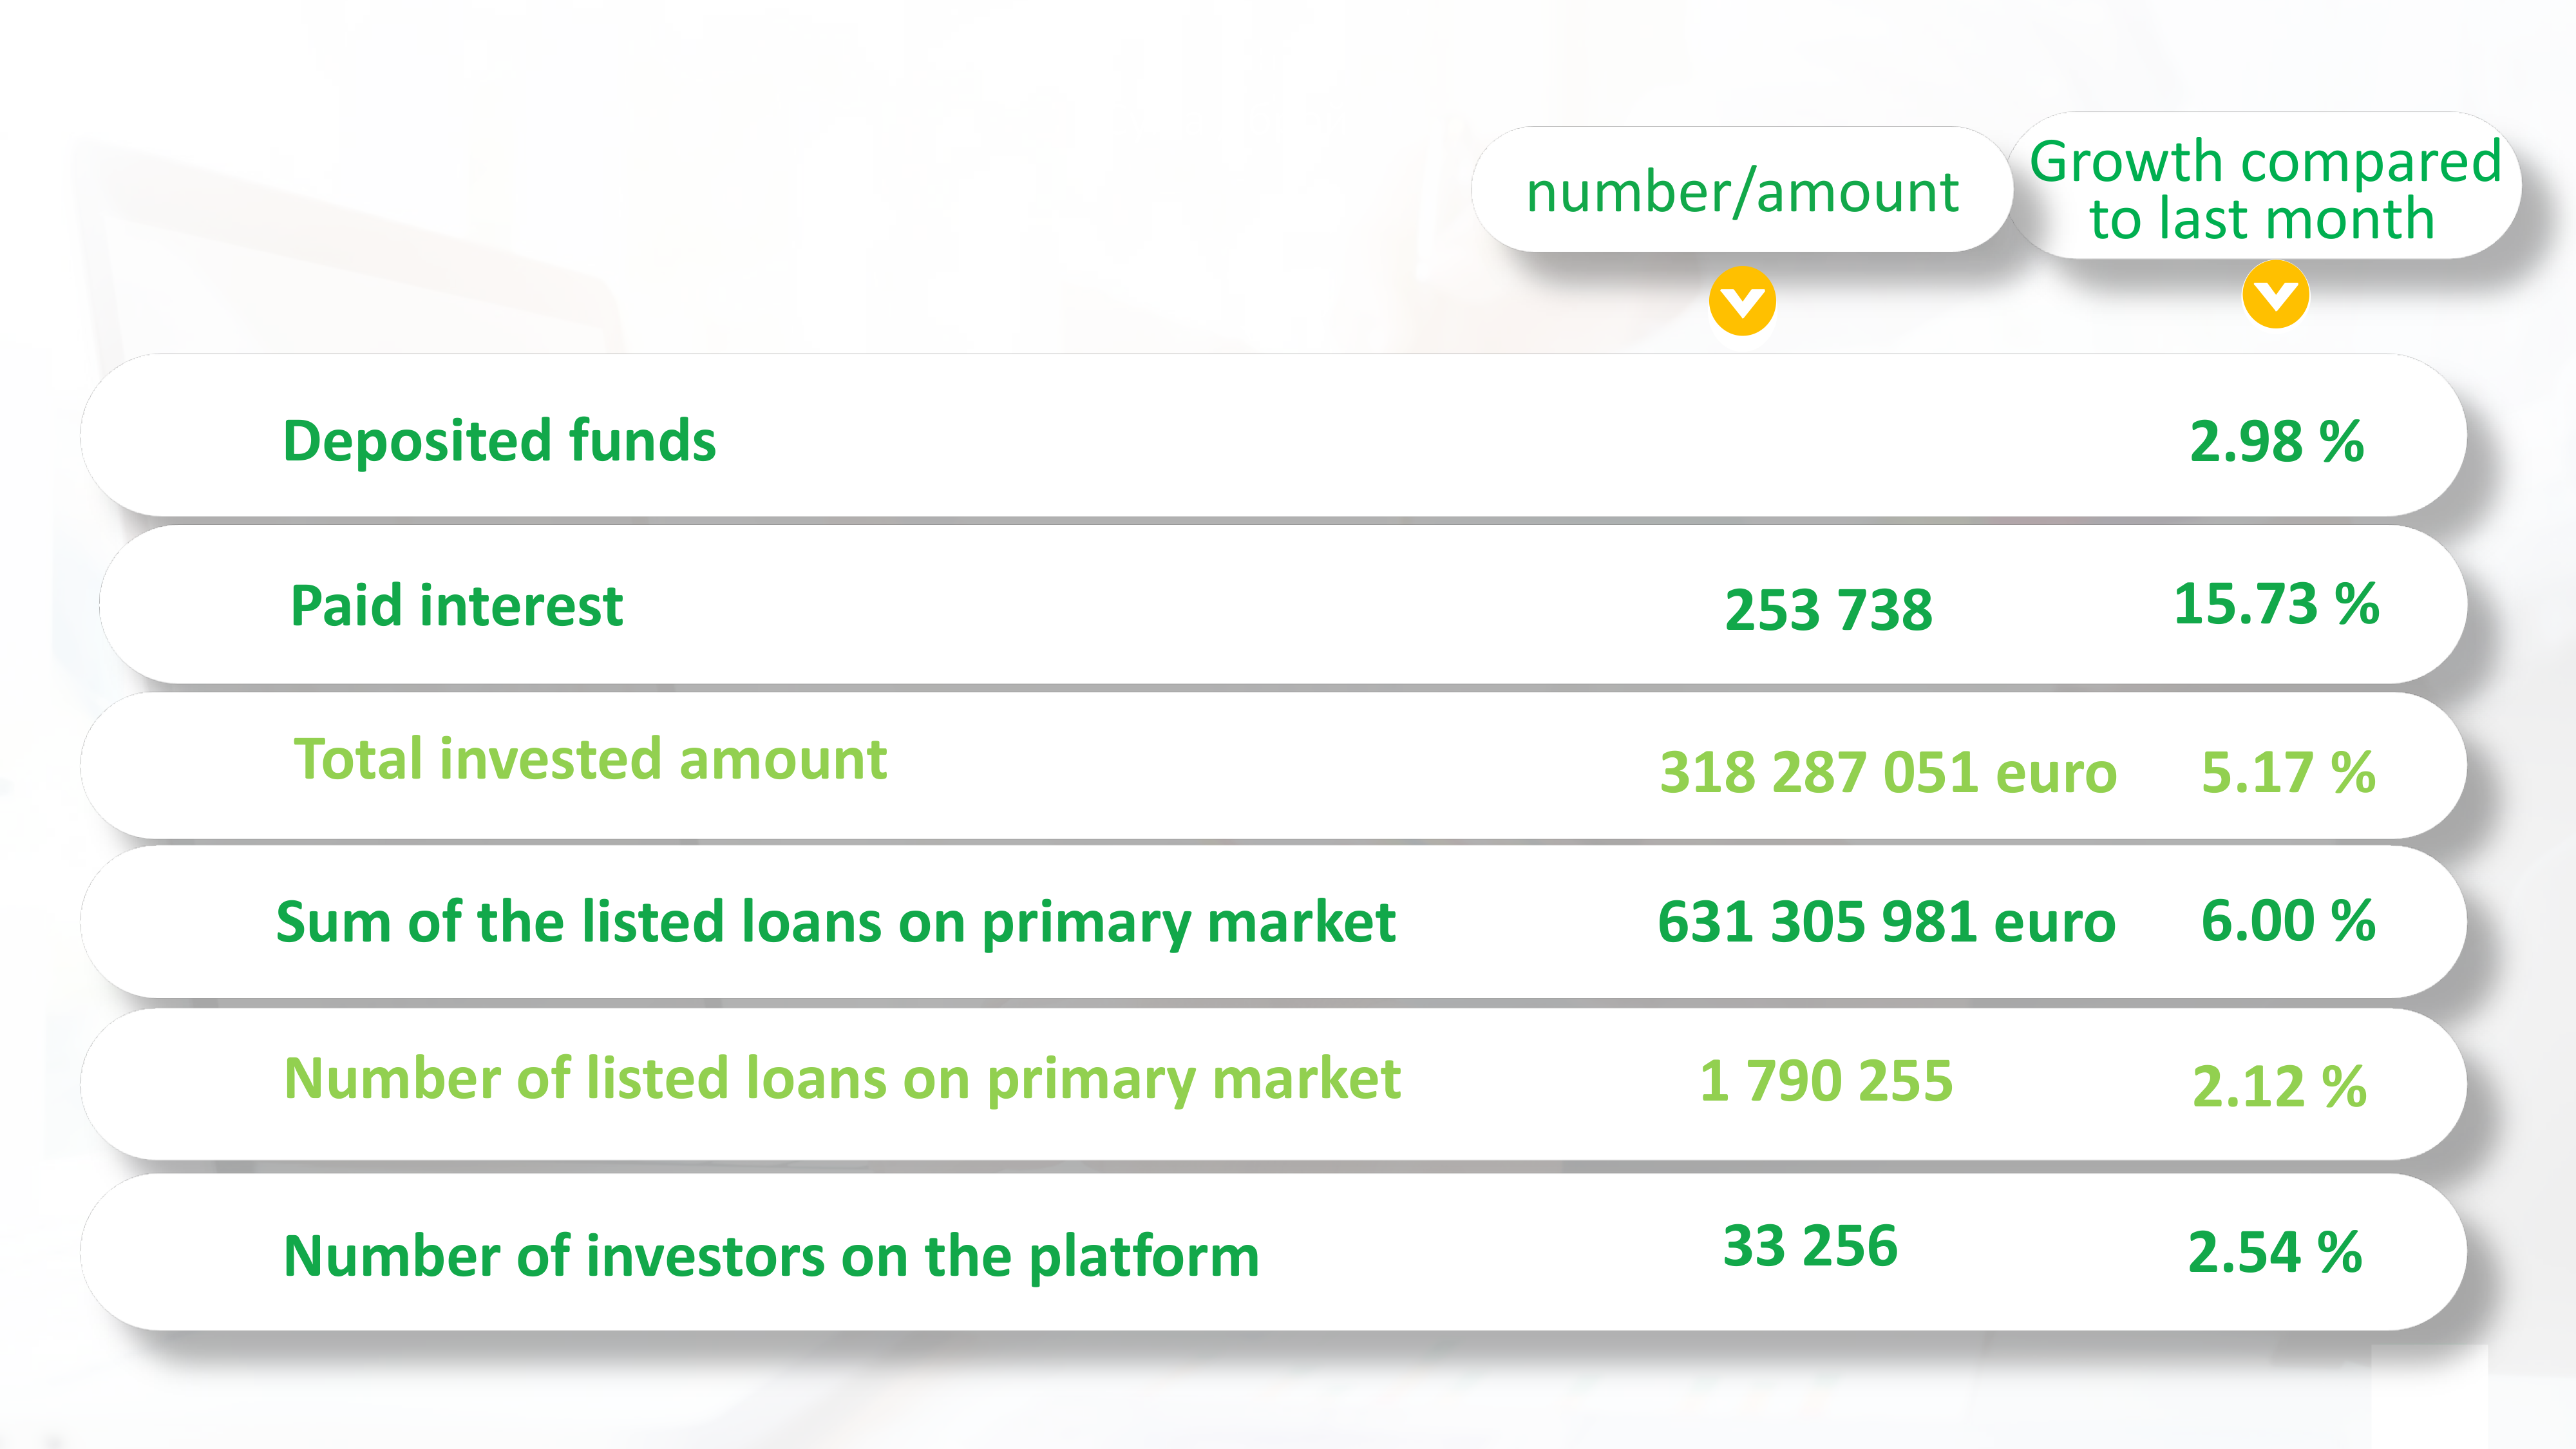The height and width of the screenshot is (1449, 2576).
Task: Click Number of investors on the platform
Action: pos(771,1257)
